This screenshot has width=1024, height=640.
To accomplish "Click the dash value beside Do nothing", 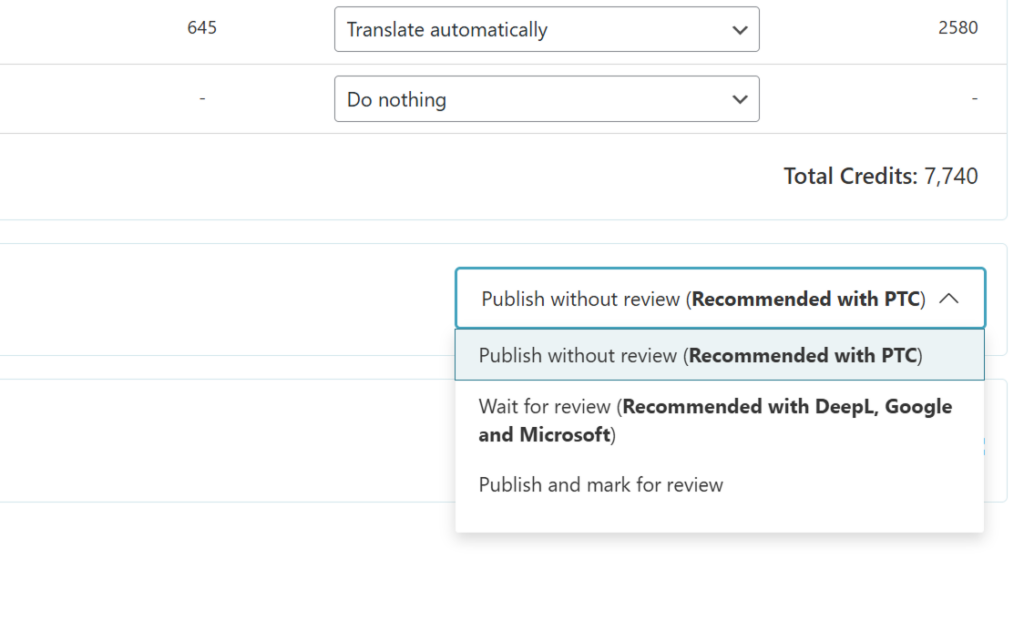I will (975, 98).
